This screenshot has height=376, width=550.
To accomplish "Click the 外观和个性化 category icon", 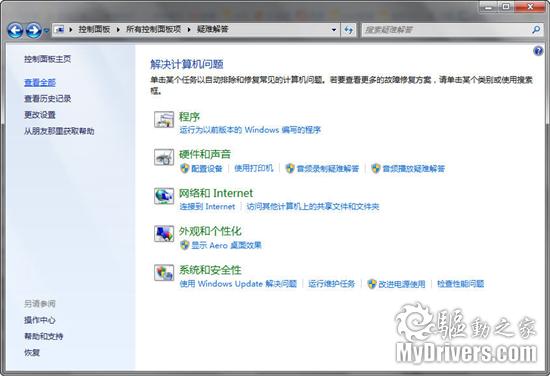I will click(164, 234).
